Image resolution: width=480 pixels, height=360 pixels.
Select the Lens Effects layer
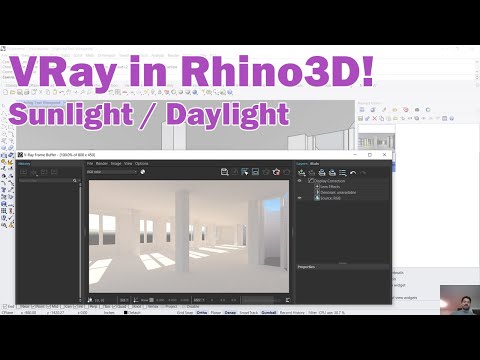tap(330, 186)
